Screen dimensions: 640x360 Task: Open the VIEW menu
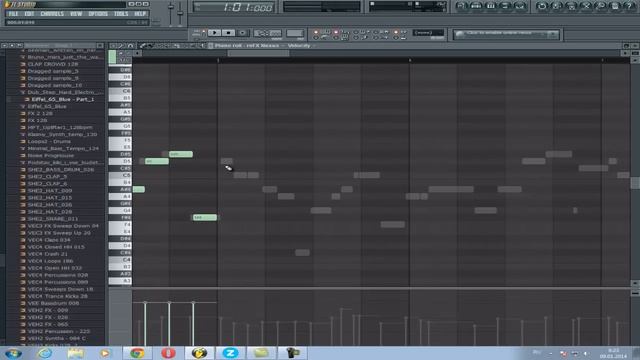[x=76, y=14]
